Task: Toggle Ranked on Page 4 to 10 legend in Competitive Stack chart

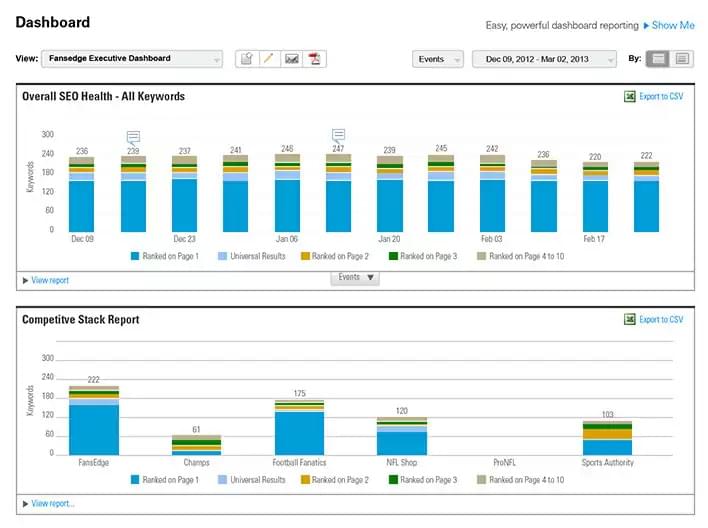Action: coord(521,480)
